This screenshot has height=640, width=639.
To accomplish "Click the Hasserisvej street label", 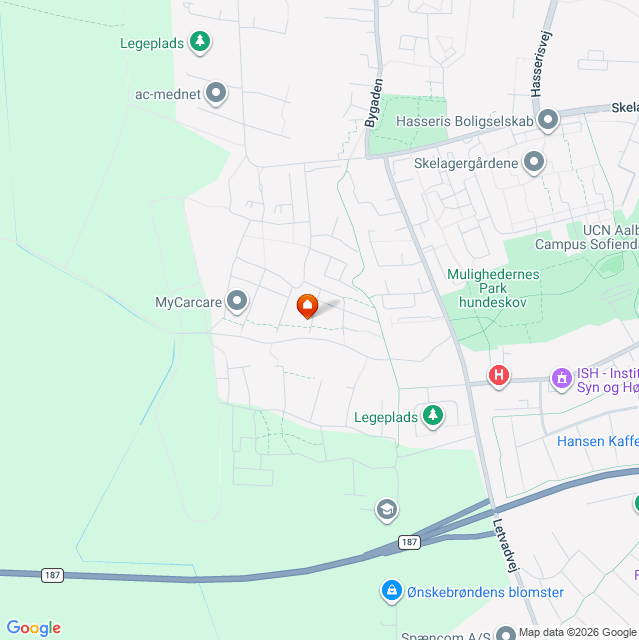I will pyautogui.click(x=541, y=64).
